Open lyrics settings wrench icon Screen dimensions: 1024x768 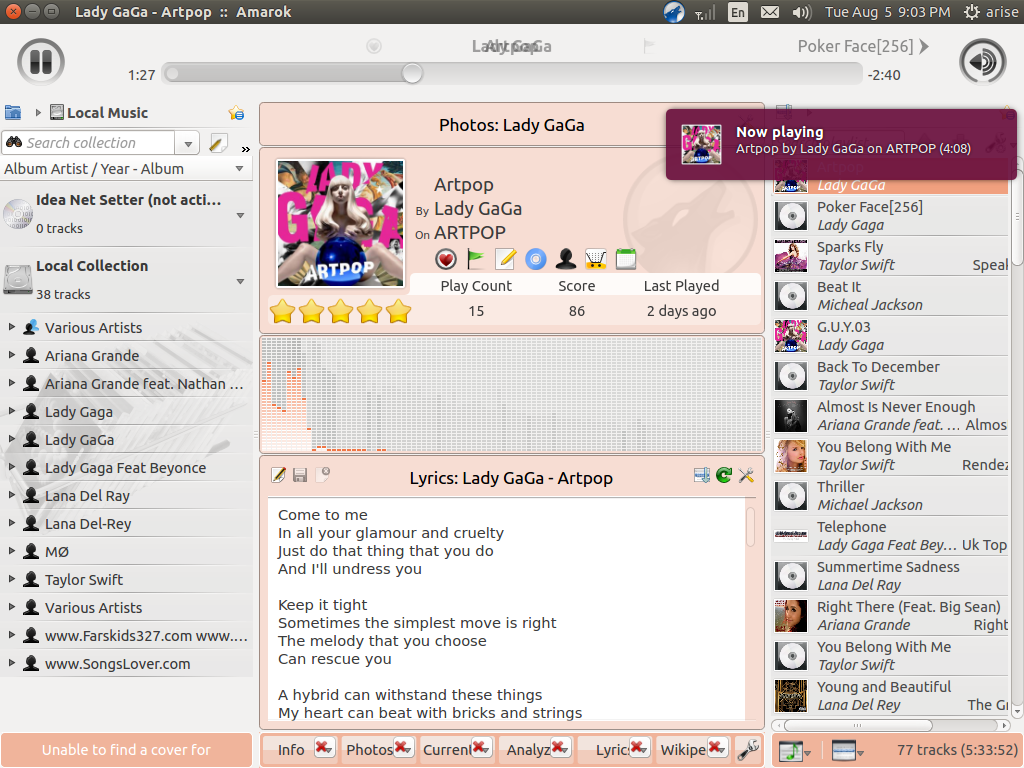click(x=746, y=475)
